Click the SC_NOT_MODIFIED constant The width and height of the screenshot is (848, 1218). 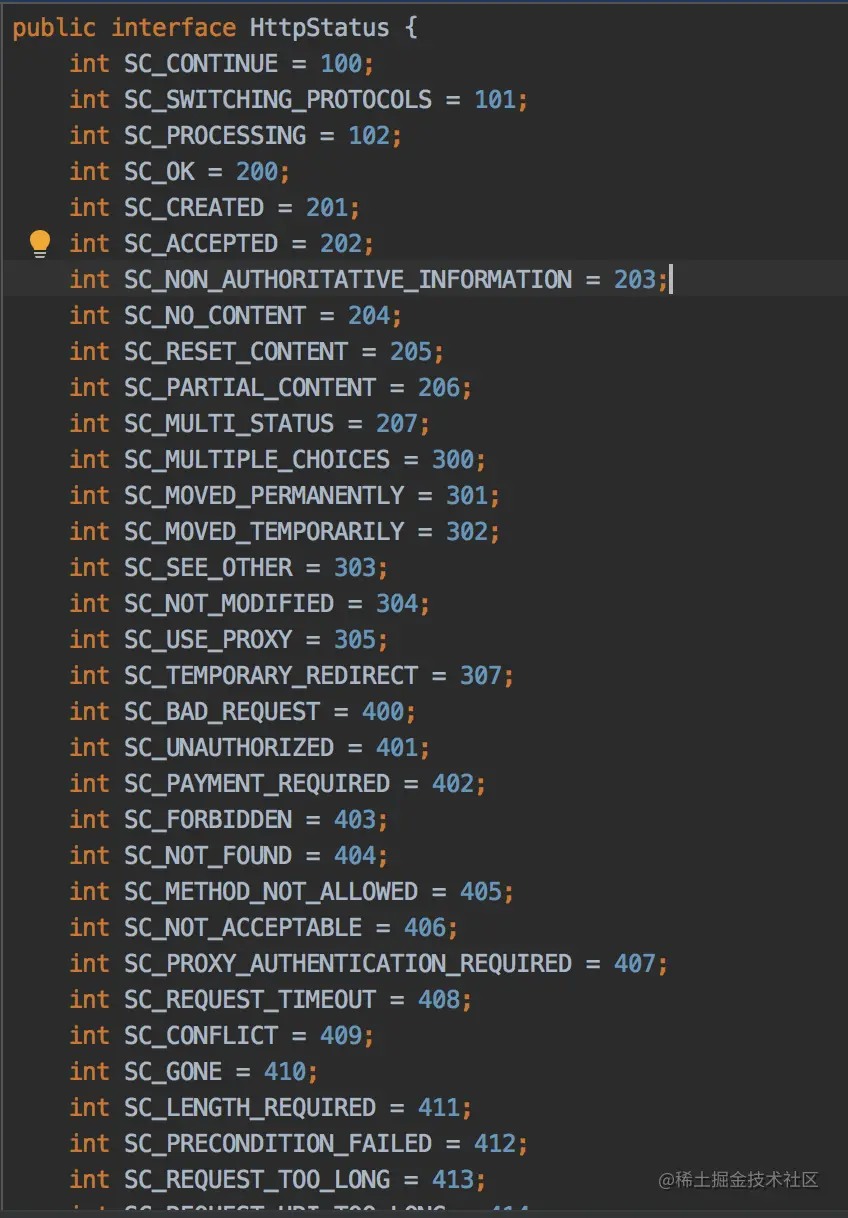(229, 603)
